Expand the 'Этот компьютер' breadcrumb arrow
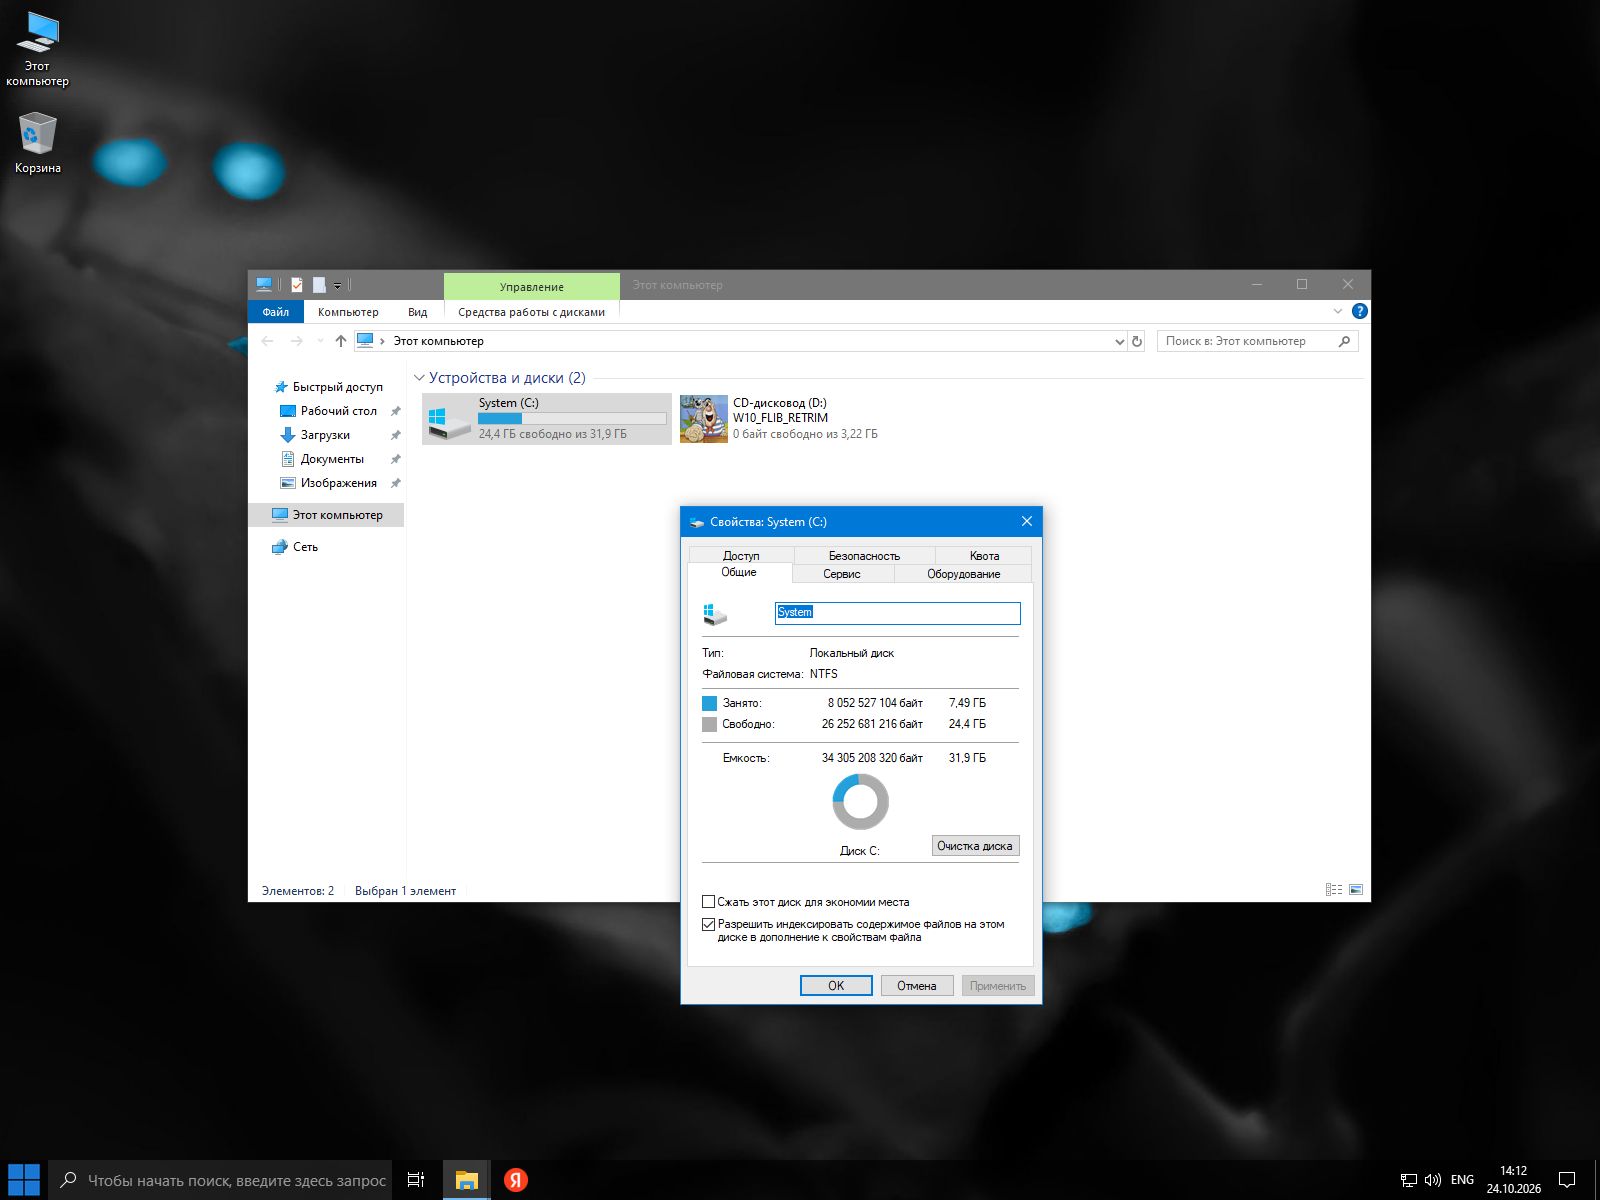Screen dimensions: 1600x1200 click(382, 341)
